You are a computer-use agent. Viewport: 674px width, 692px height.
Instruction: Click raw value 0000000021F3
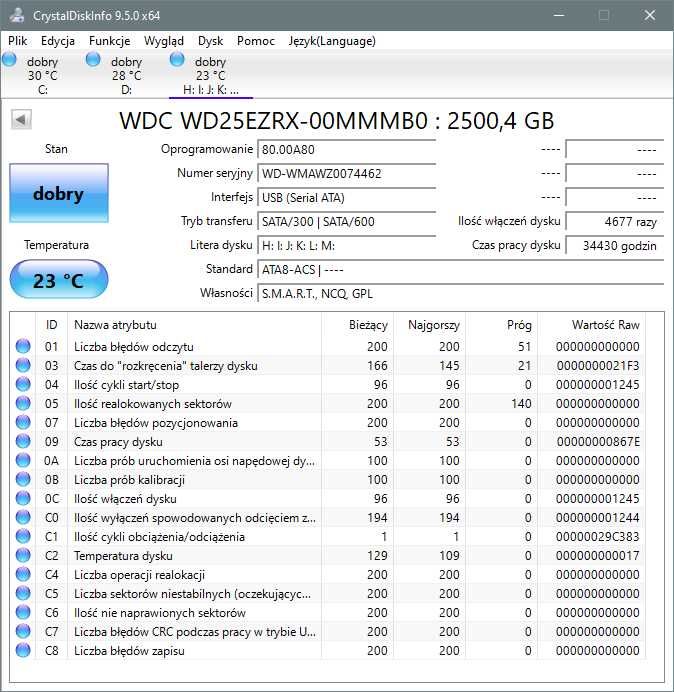[x=598, y=366]
